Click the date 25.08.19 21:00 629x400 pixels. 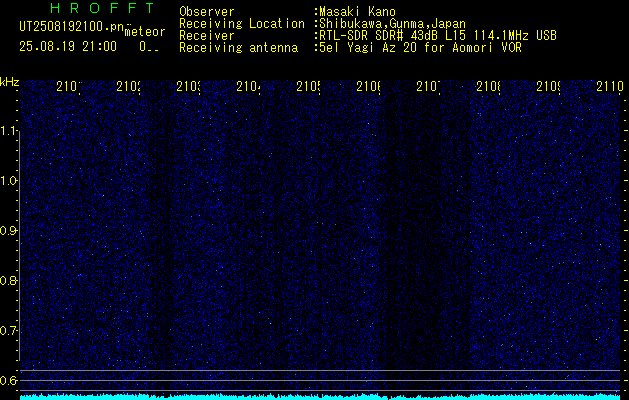68,47
